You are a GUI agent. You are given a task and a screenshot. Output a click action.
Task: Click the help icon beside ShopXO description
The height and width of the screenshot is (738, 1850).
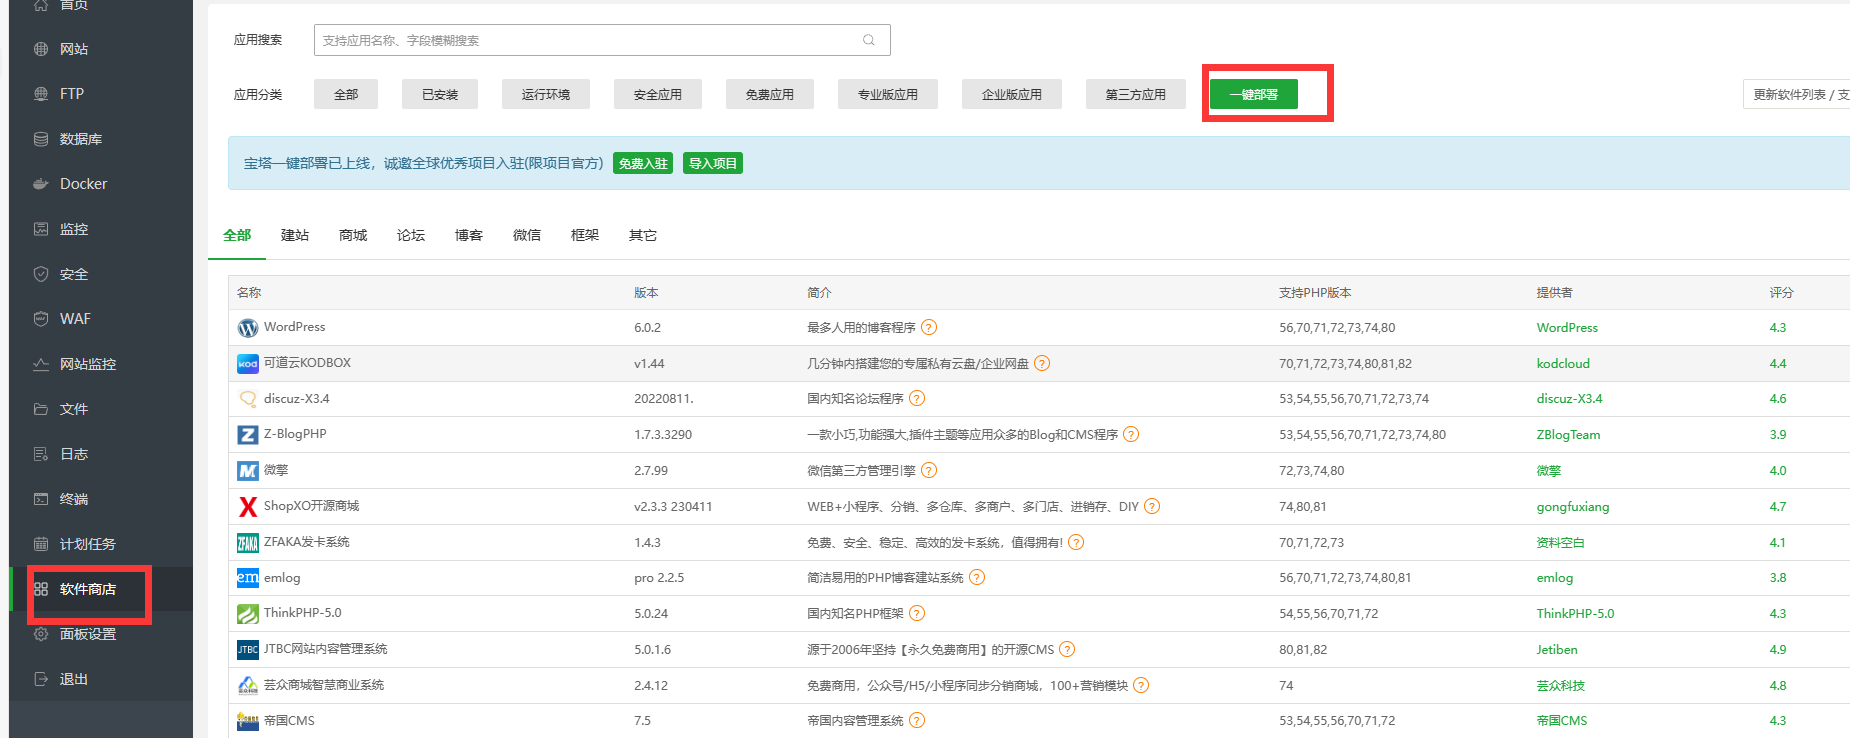[1152, 506]
